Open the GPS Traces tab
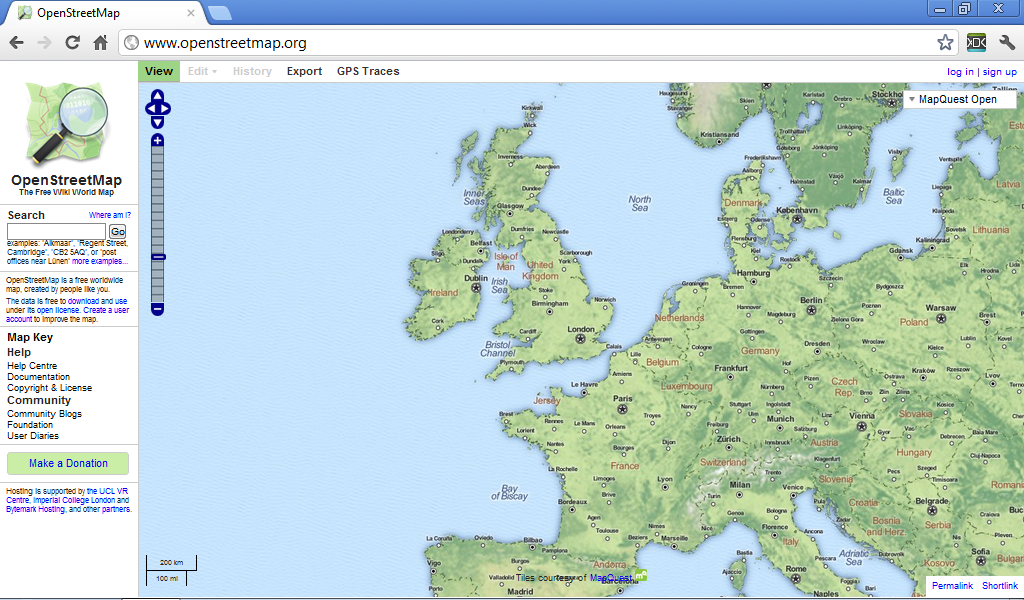Image resolution: width=1024 pixels, height=600 pixels. pos(368,71)
